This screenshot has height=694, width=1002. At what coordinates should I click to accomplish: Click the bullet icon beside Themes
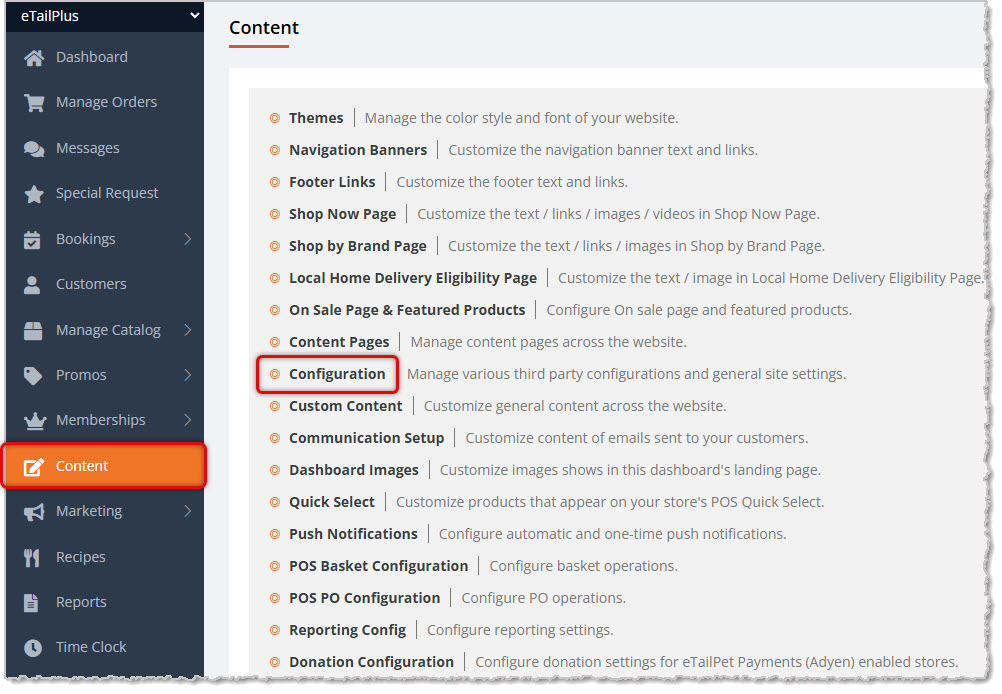coord(275,118)
